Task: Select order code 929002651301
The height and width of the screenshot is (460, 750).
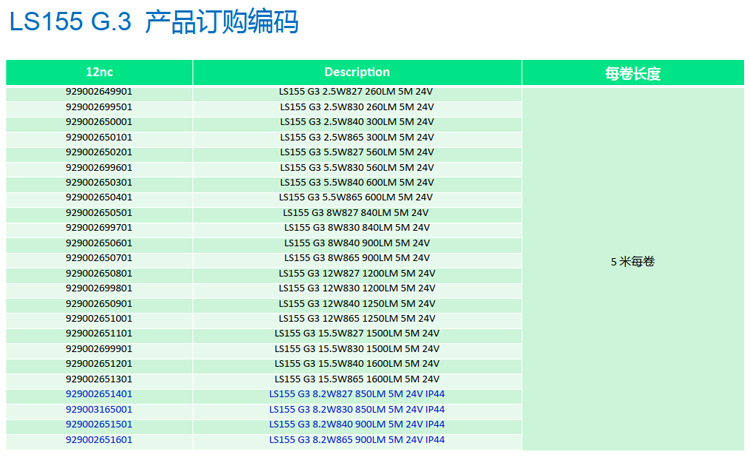Action: tap(99, 379)
